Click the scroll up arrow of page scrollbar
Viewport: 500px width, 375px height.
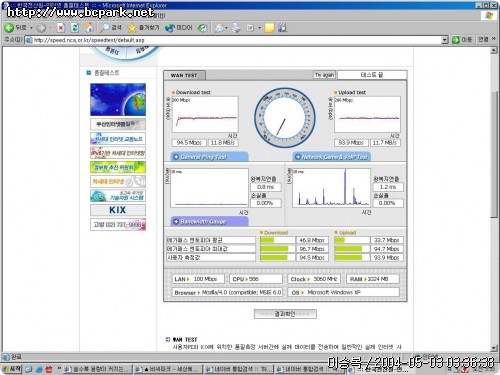494,51
